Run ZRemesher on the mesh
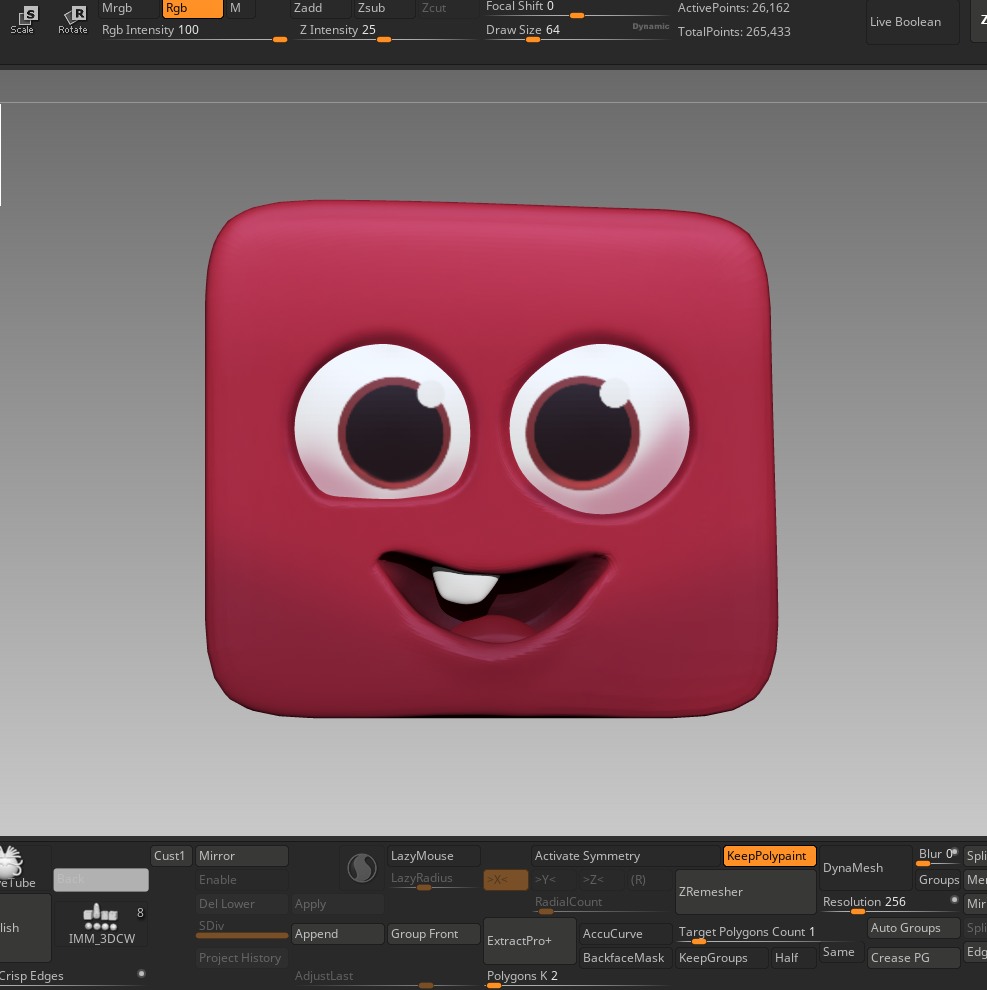The image size is (987, 990). [746, 892]
